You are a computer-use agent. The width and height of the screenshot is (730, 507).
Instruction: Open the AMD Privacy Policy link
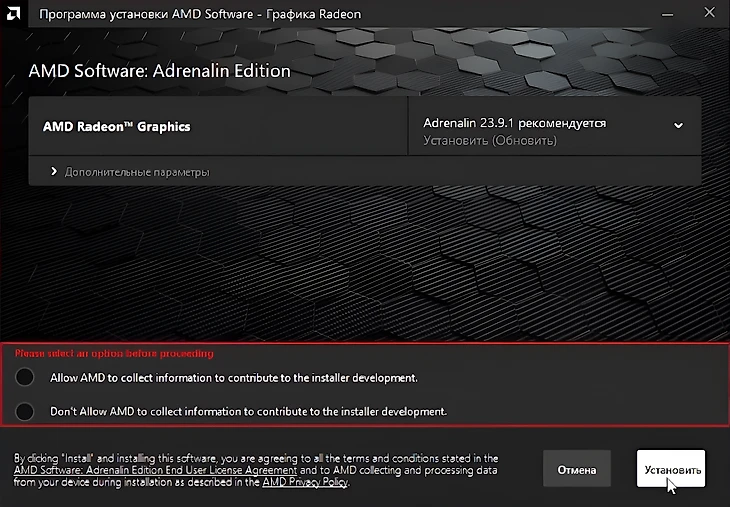pos(304,482)
